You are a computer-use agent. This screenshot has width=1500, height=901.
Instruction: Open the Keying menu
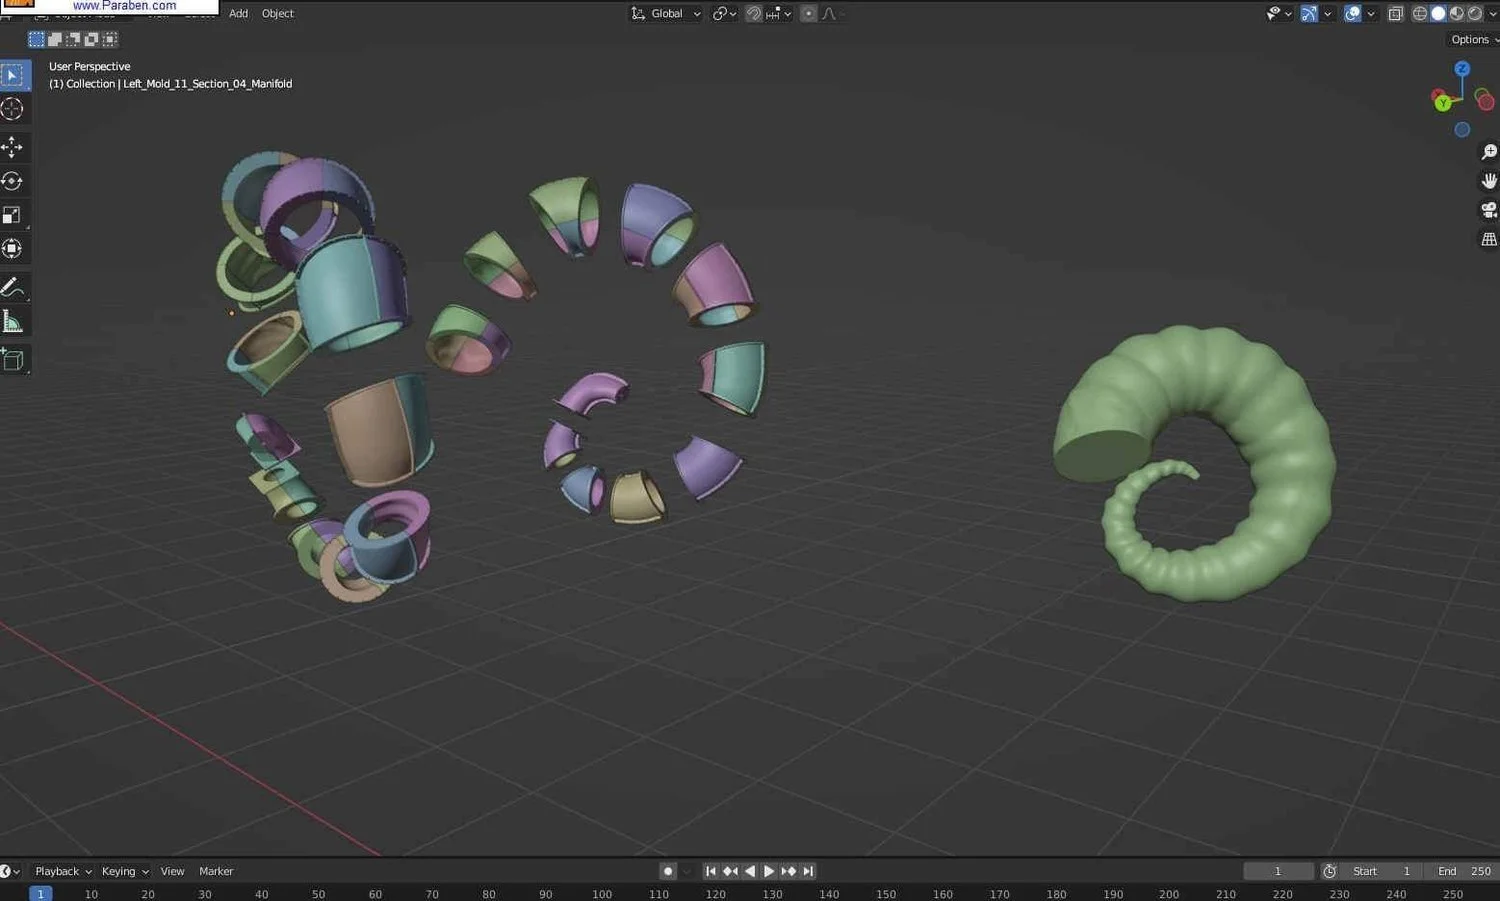click(125, 871)
